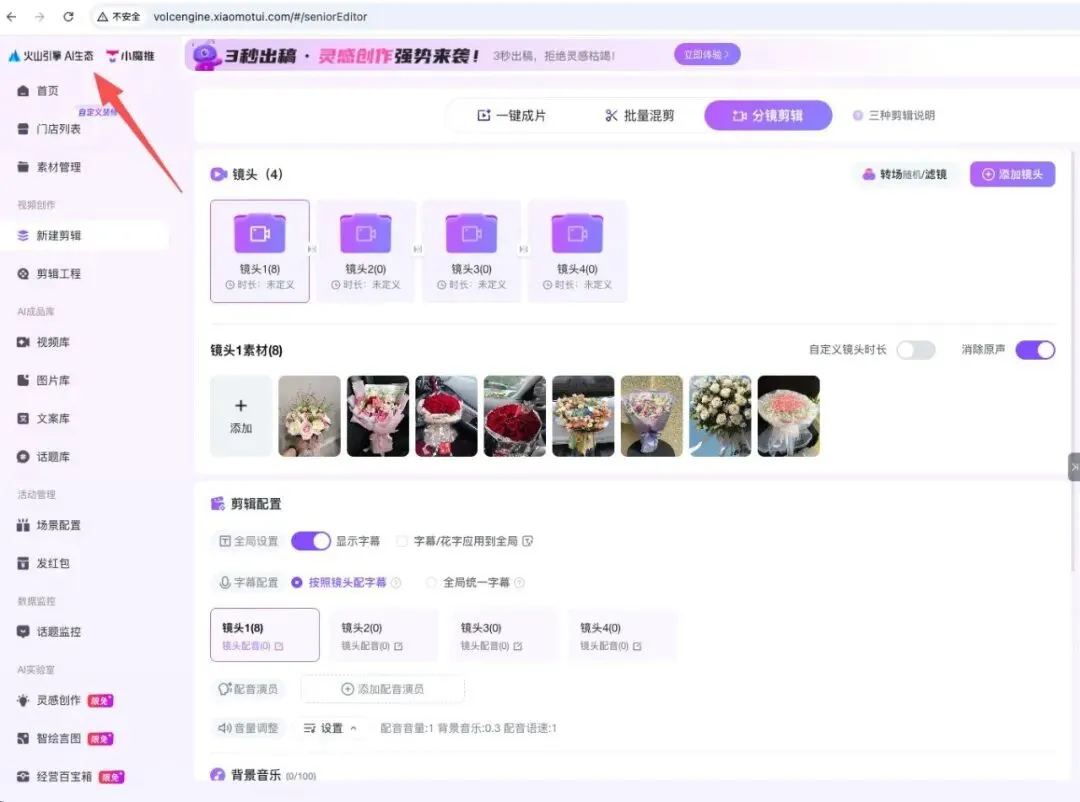Viewport: 1080px width, 802px height.
Task: Open 视频库 from the sidebar
Action: pyautogui.click(x=47, y=344)
